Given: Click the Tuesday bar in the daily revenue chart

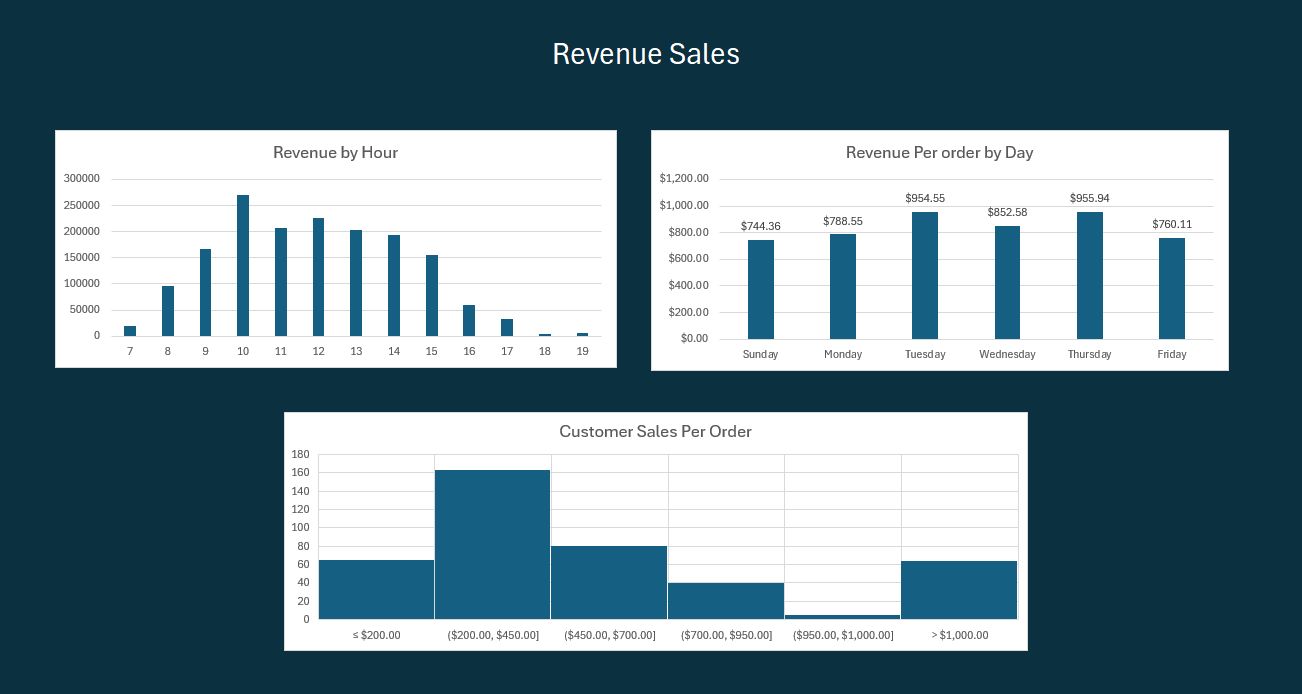Looking at the screenshot, I should (x=925, y=276).
